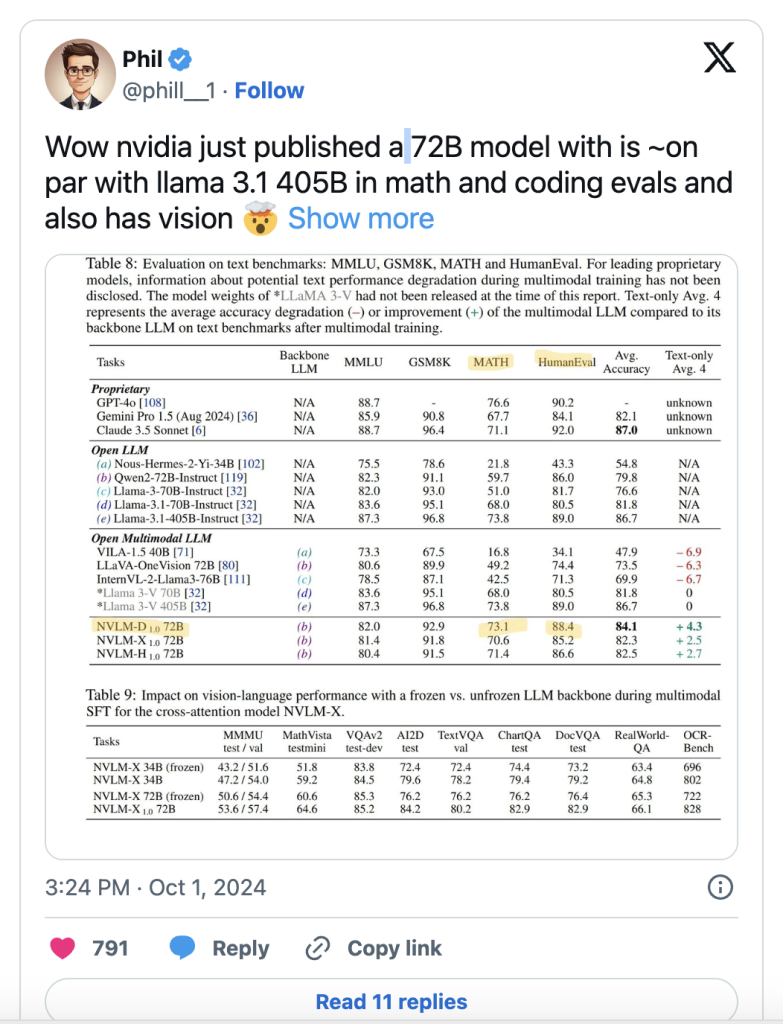Expand the tweet with Show more
783x1024 pixels.
coord(361,219)
